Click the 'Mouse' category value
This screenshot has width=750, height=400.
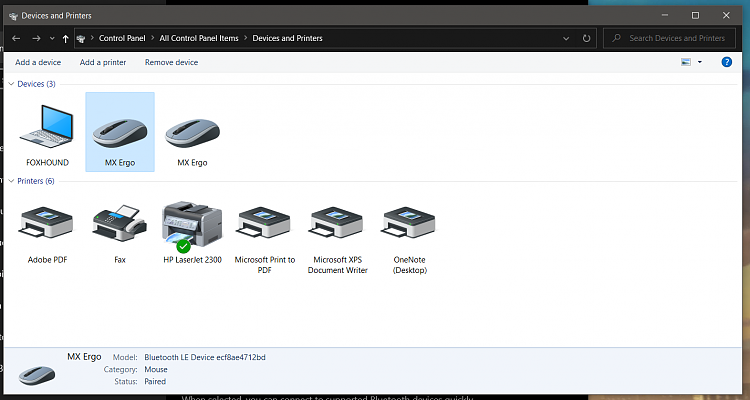156,370
